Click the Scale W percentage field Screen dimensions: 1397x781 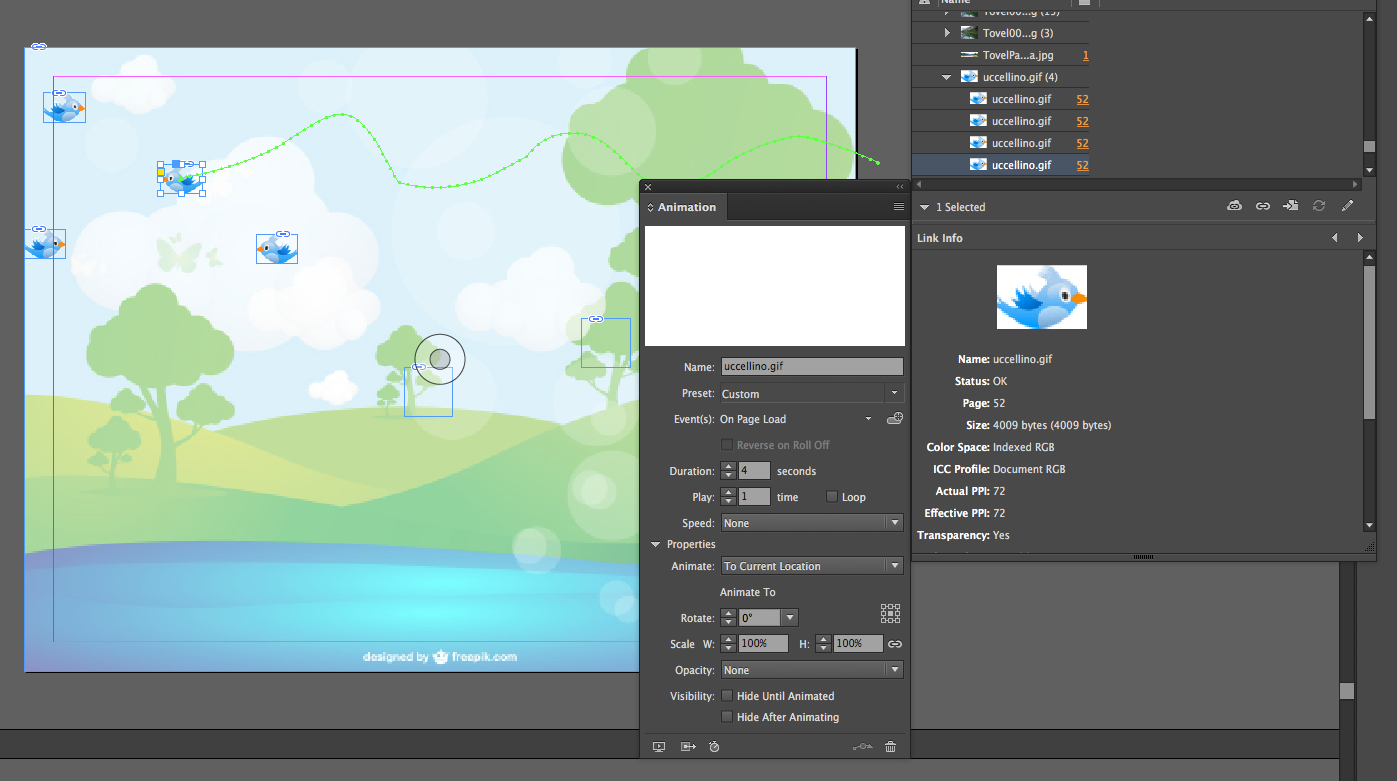[x=763, y=644]
